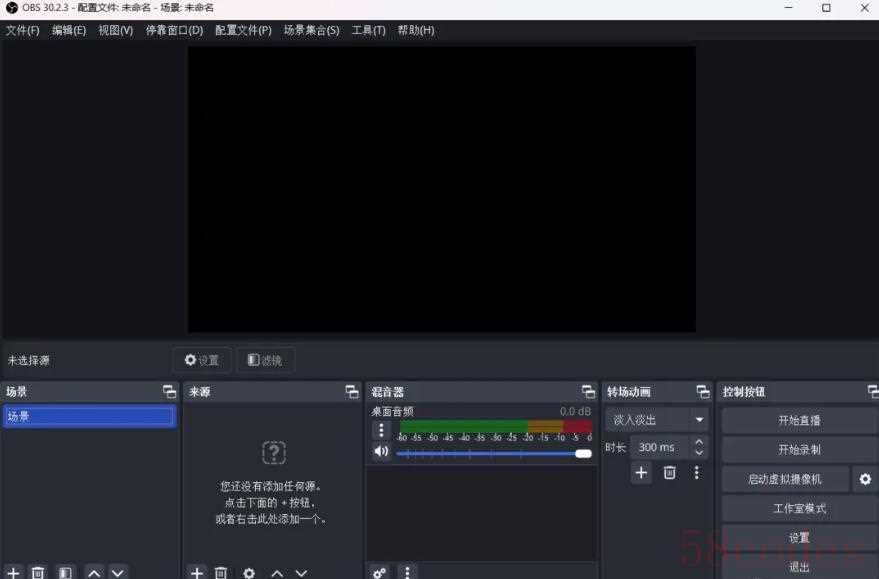Toggle 启动虚拟摄像机 virtual camera
Screen dimensions: 879x579
click(x=784, y=479)
